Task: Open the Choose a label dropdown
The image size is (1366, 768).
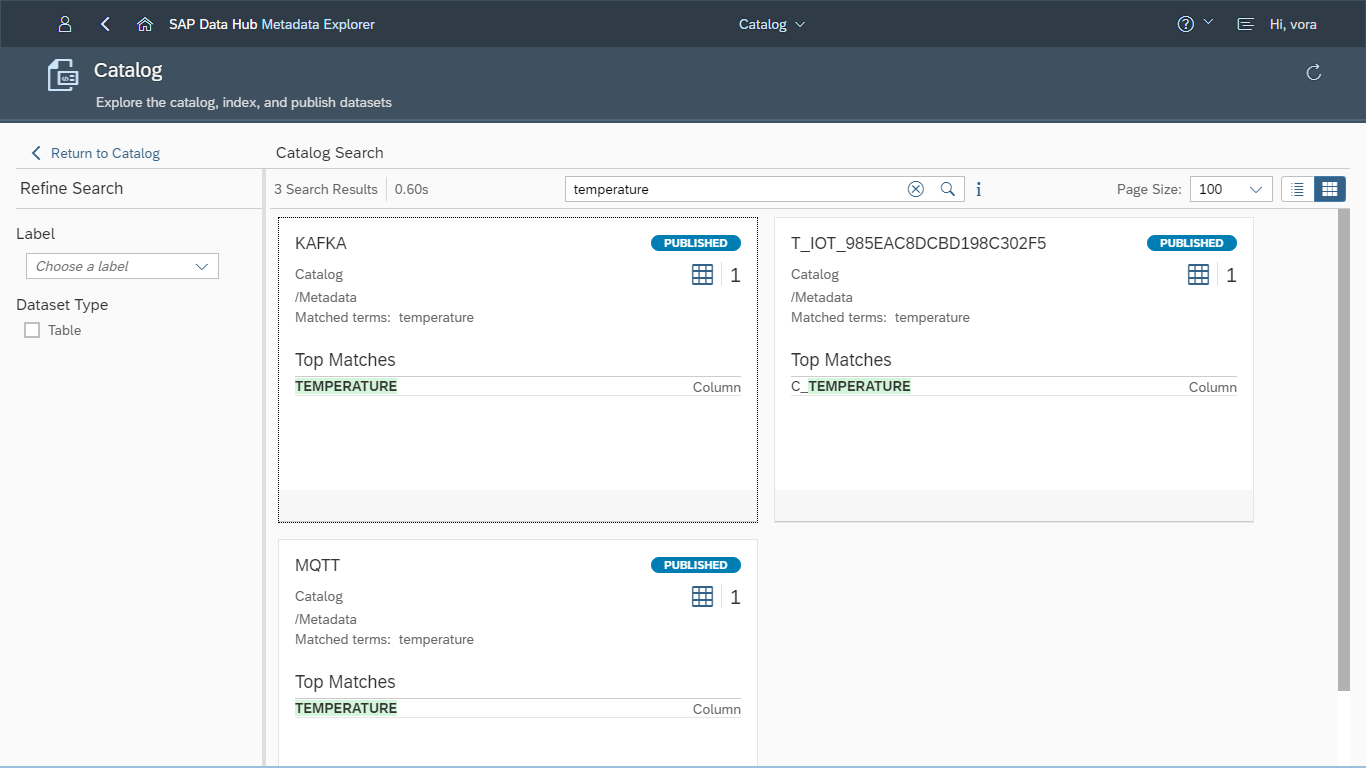Action: [121, 266]
